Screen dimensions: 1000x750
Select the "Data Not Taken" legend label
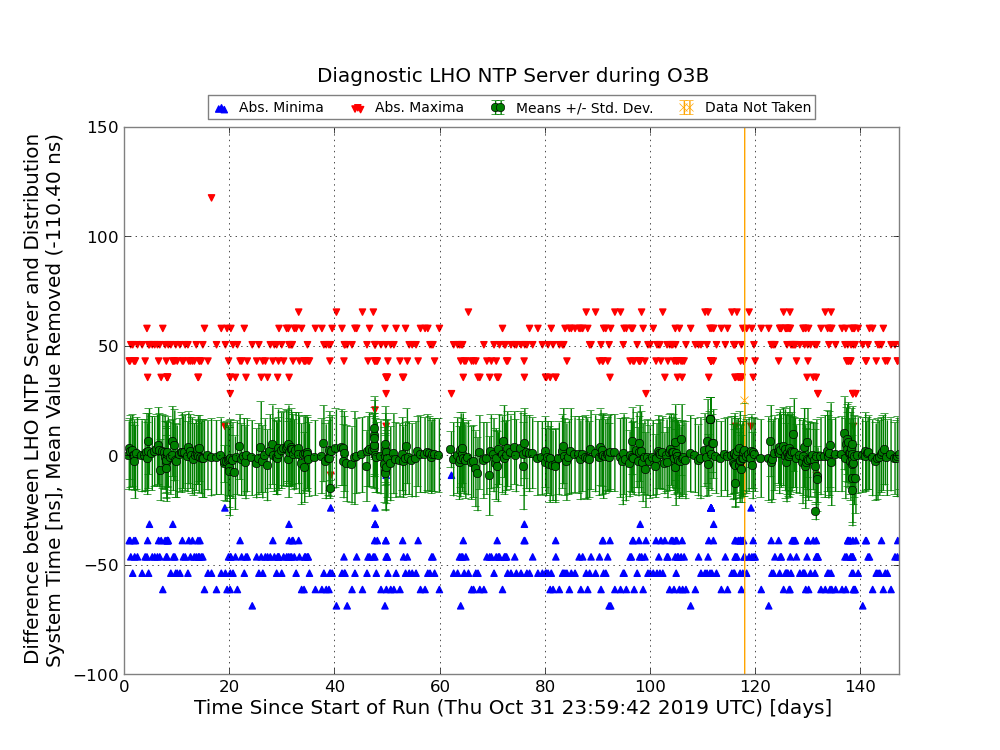click(x=758, y=107)
